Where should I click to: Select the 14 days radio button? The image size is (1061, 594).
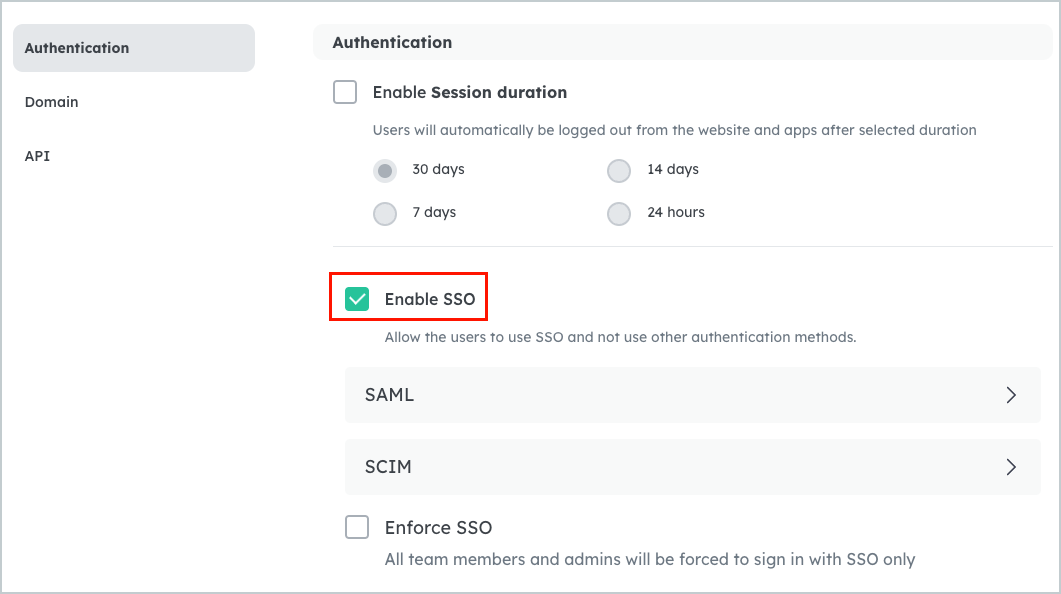[619, 170]
